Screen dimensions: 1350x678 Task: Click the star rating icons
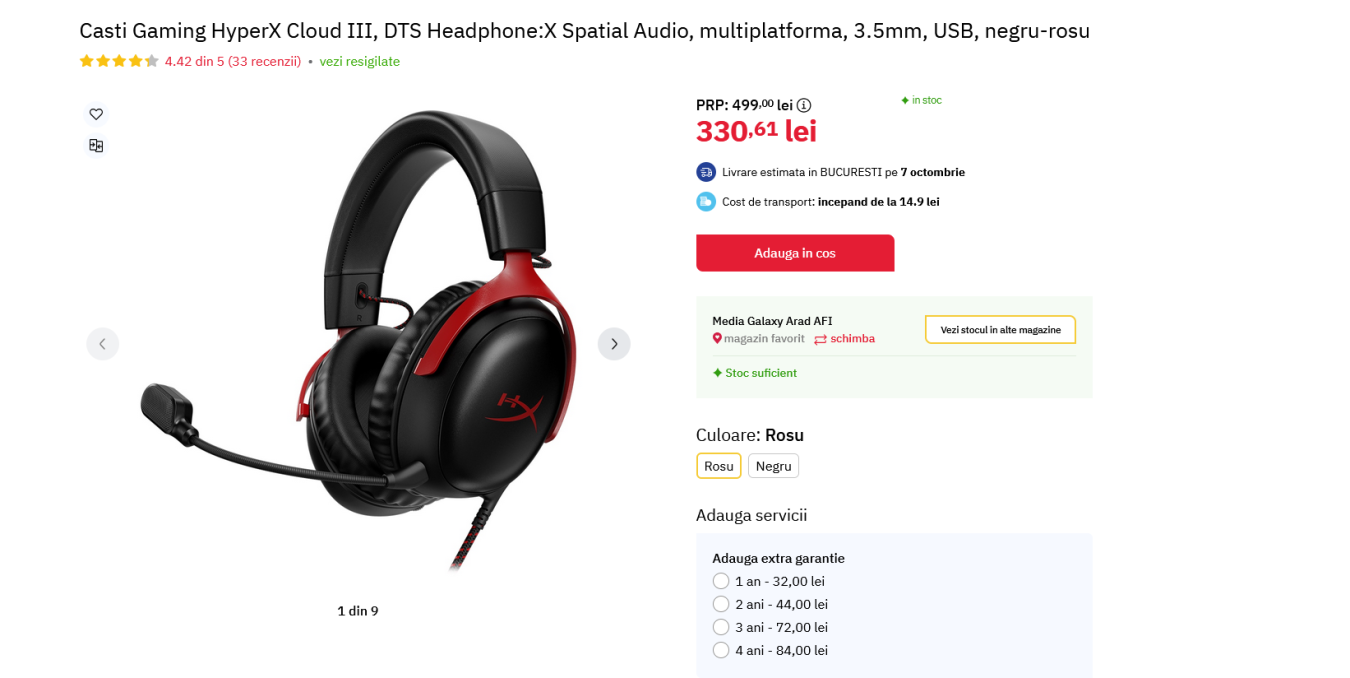coord(119,61)
